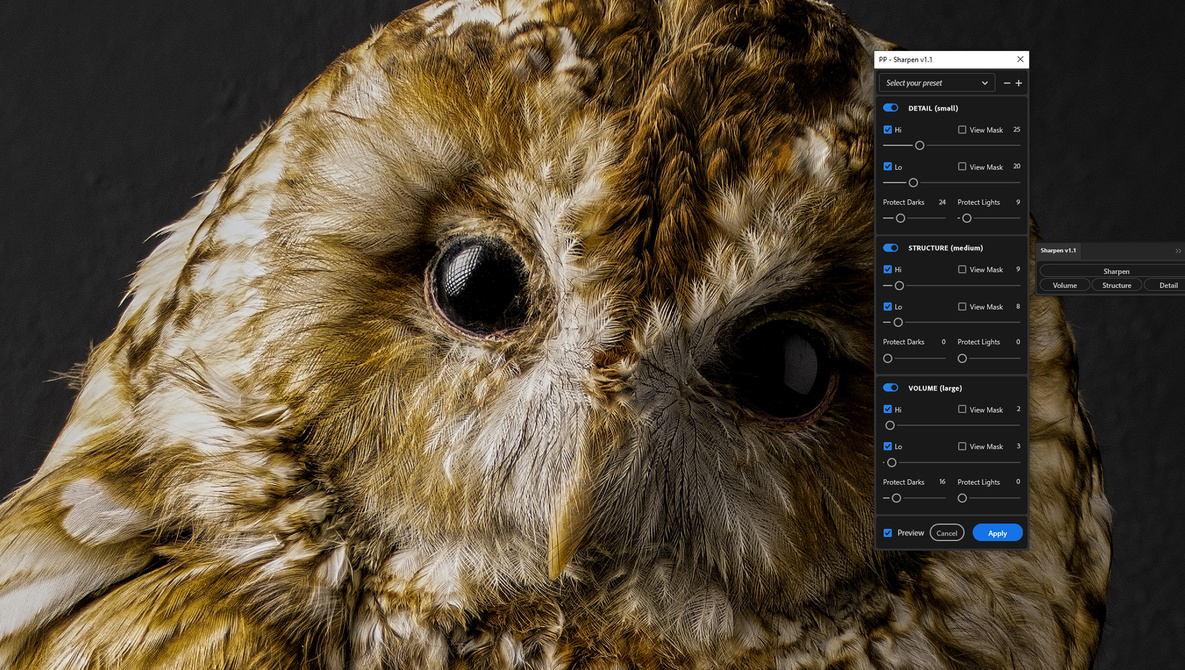Screen dimensions: 1185x670
Task: Click DETAIL Protect Darks slider handle
Action: pyautogui.click(x=900, y=218)
